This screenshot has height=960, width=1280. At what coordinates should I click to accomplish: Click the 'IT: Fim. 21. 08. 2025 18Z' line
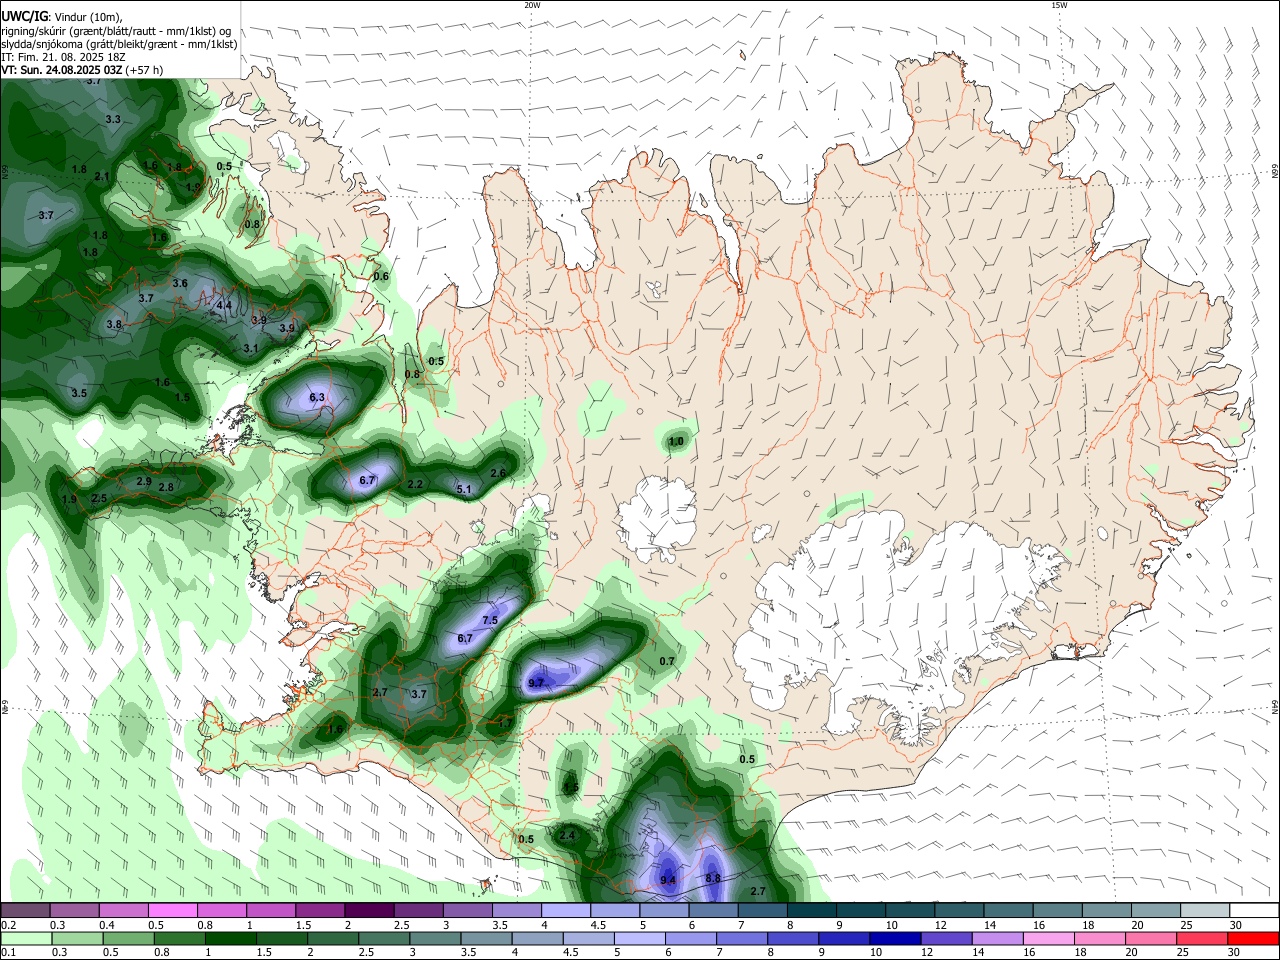[x=64, y=57]
